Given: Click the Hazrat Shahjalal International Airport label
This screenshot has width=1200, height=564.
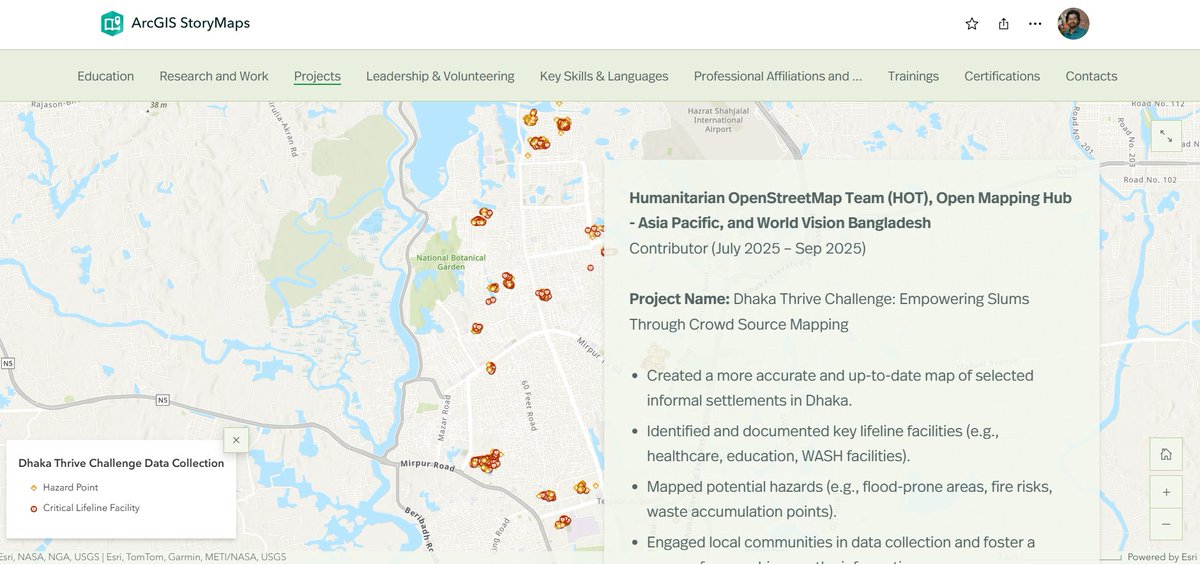Looking at the screenshot, I should (718, 119).
